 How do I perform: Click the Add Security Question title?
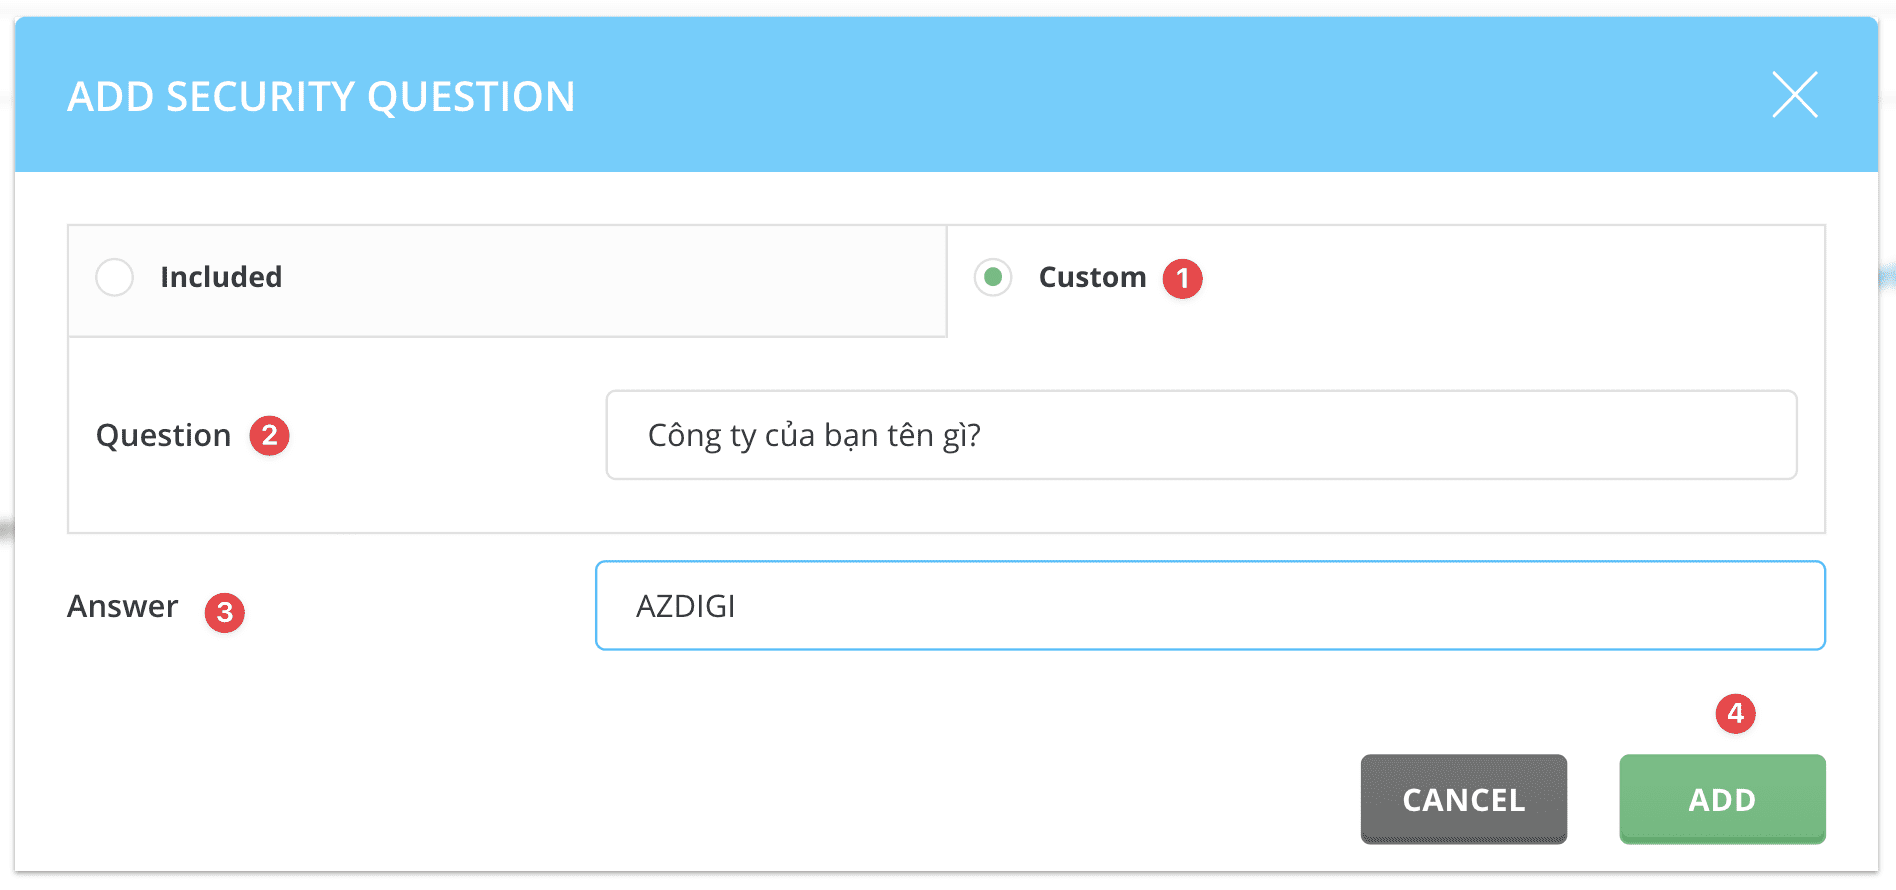point(321,97)
